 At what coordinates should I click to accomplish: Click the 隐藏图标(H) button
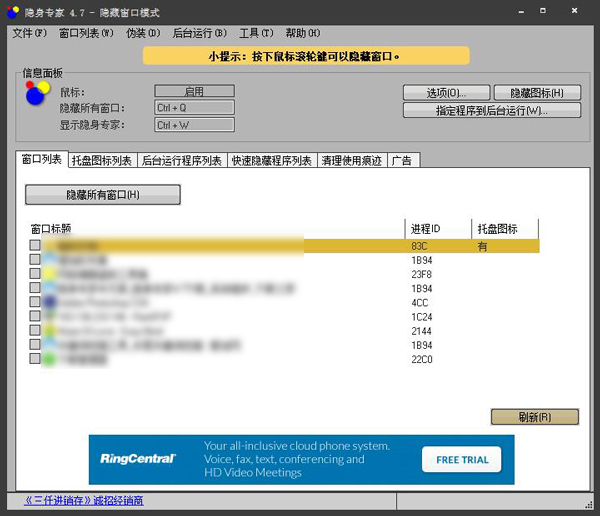537,93
